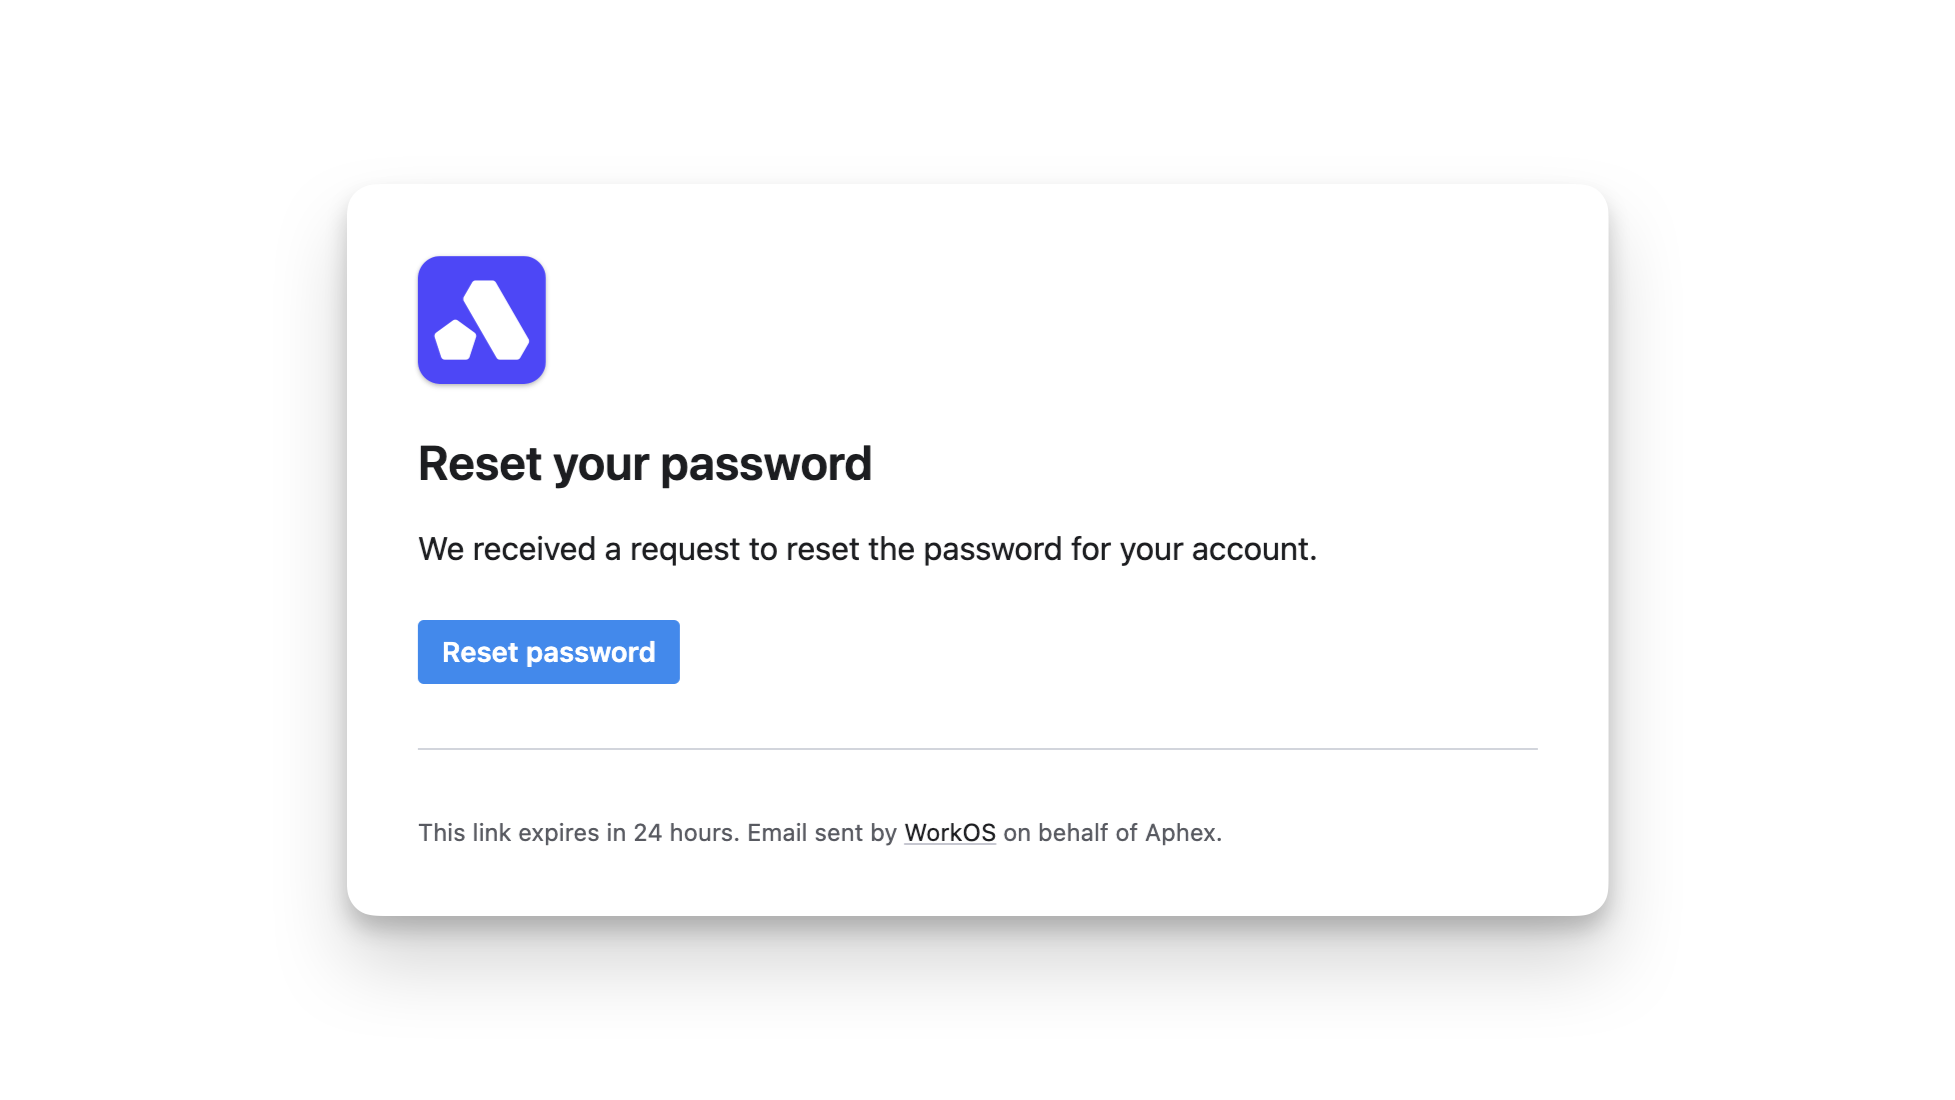Click the small white pentagon in logo
The image size is (1955, 1100).
click(455, 341)
